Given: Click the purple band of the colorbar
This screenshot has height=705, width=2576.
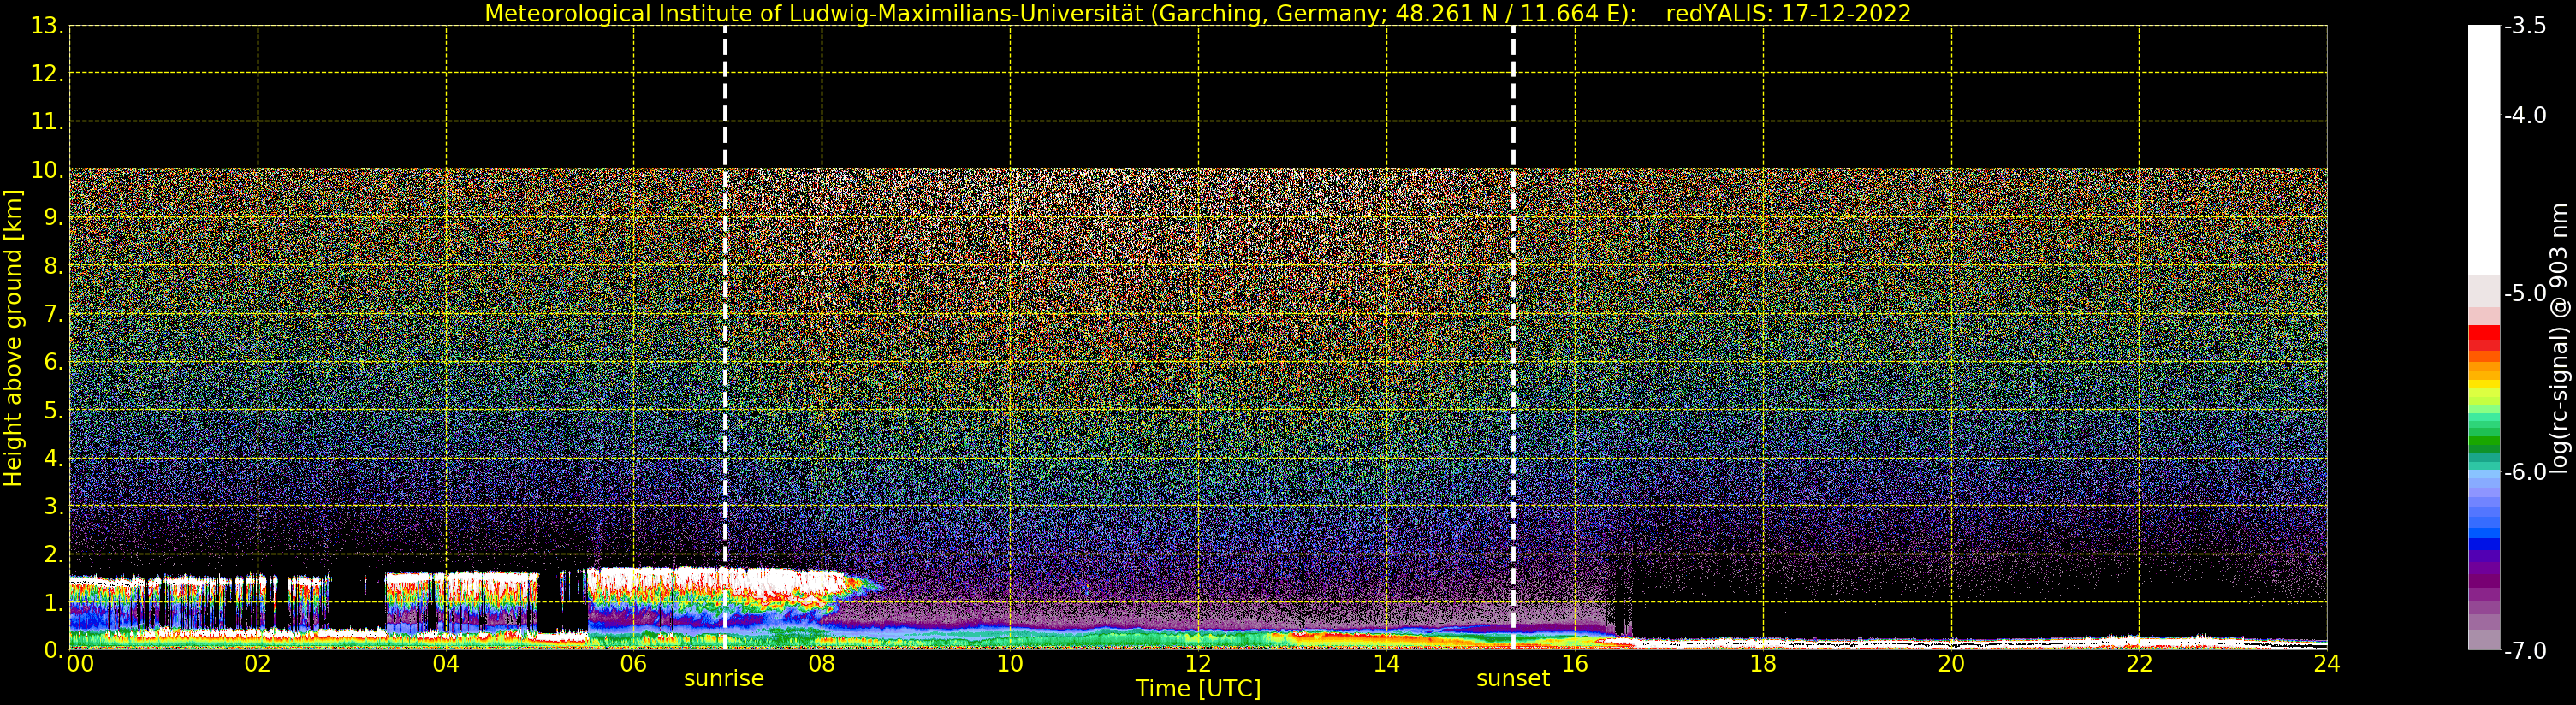Looking at the screenshot, I should (2484, 575).
